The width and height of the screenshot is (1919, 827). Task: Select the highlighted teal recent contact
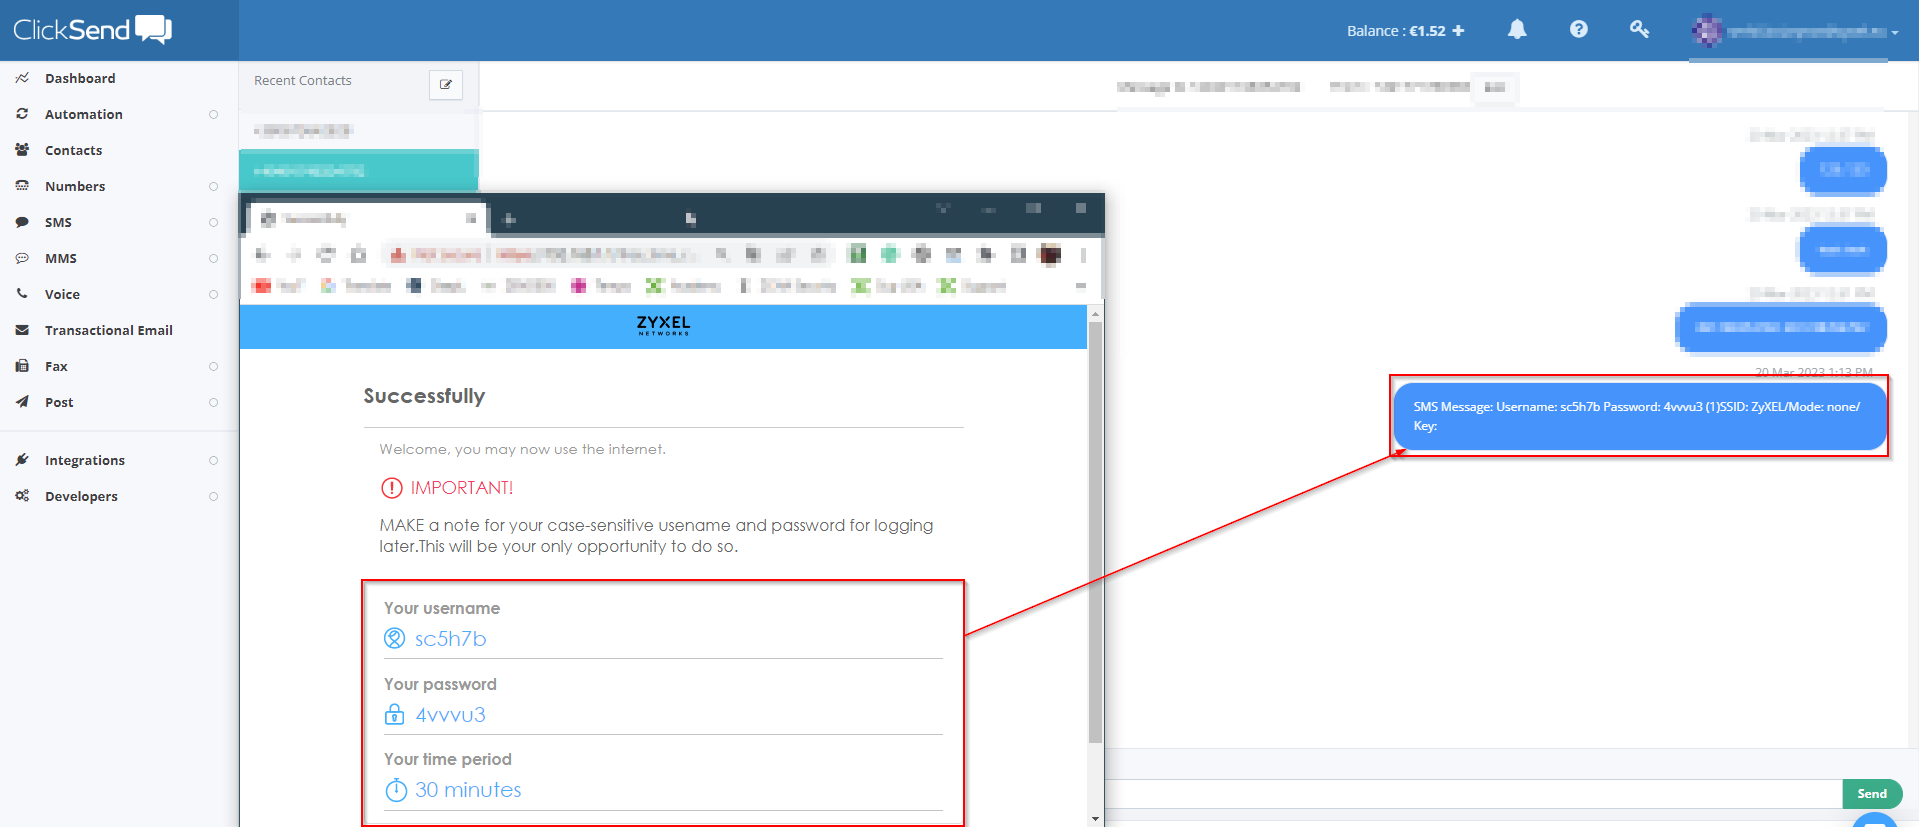(x=359, y=170)
